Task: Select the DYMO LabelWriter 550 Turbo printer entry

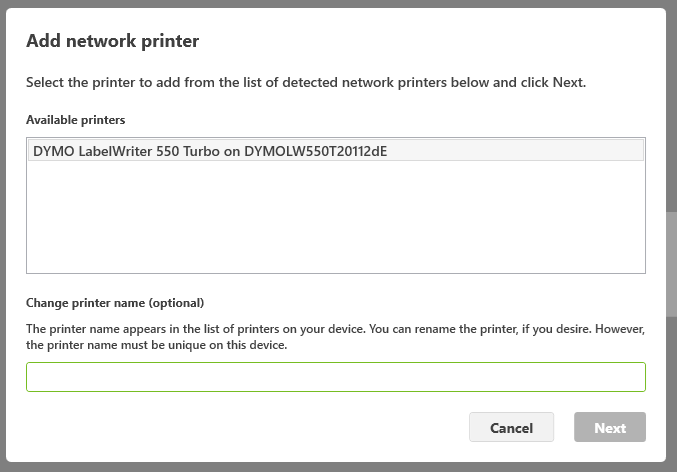Action: tap(336, 151)
